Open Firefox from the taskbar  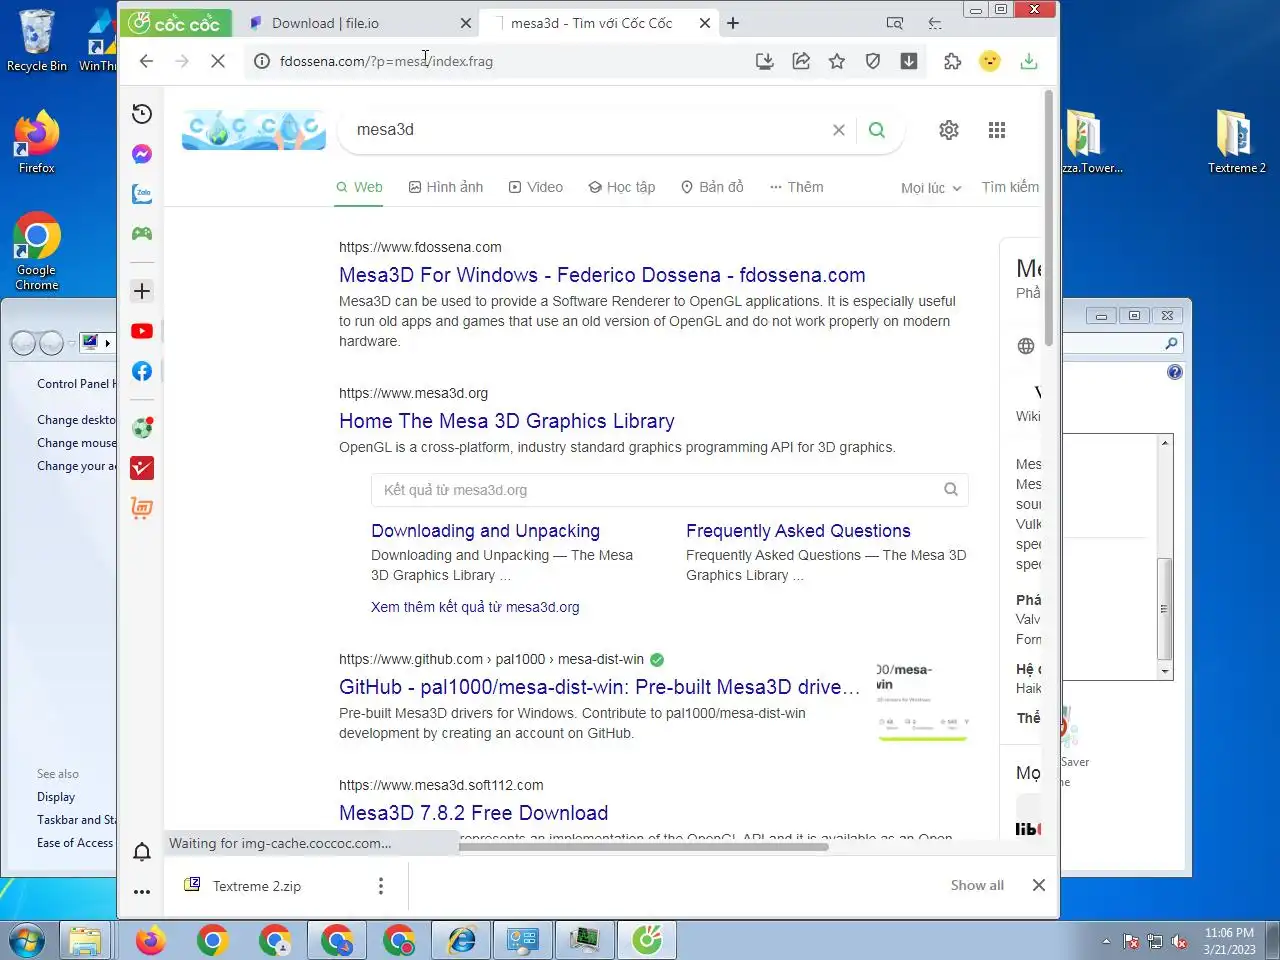point(150,941)
